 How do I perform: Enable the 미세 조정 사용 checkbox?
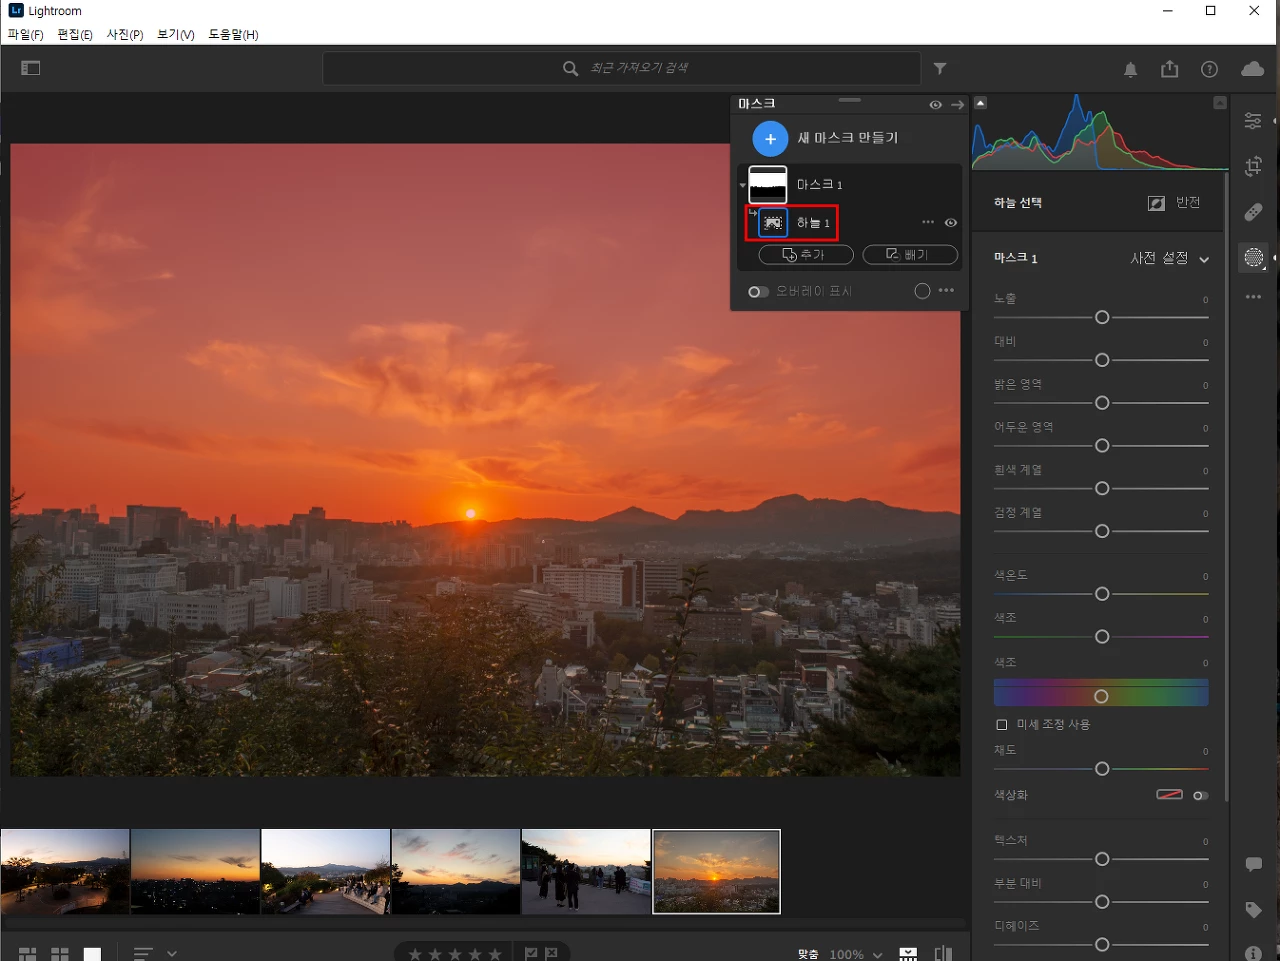click(1001, 724)
